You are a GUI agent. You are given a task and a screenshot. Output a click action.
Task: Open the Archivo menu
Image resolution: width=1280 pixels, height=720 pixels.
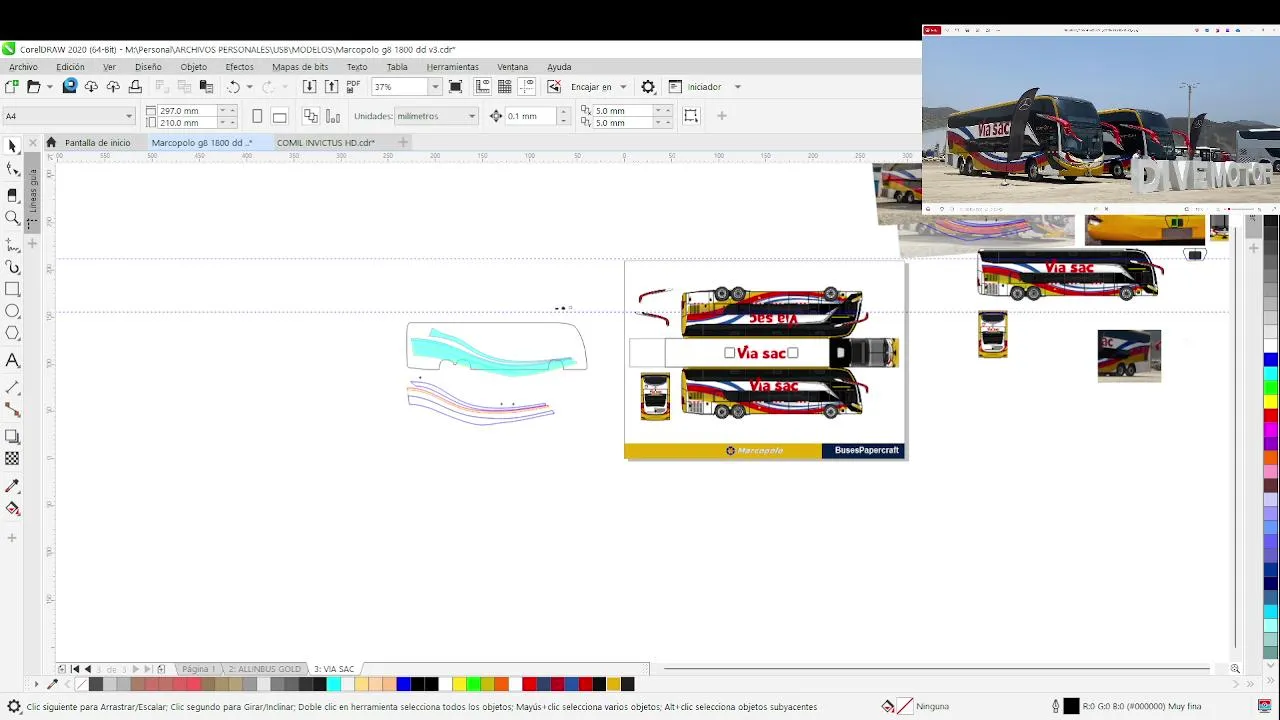tap(23, 67)
